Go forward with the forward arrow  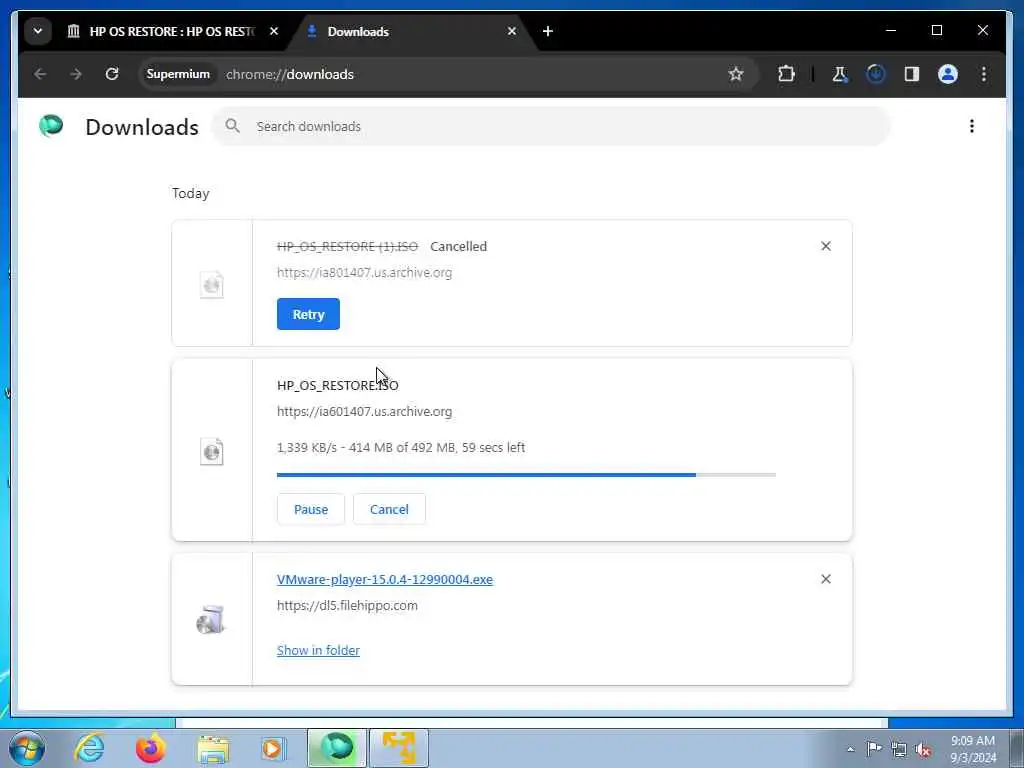click(x=76, y=74)
